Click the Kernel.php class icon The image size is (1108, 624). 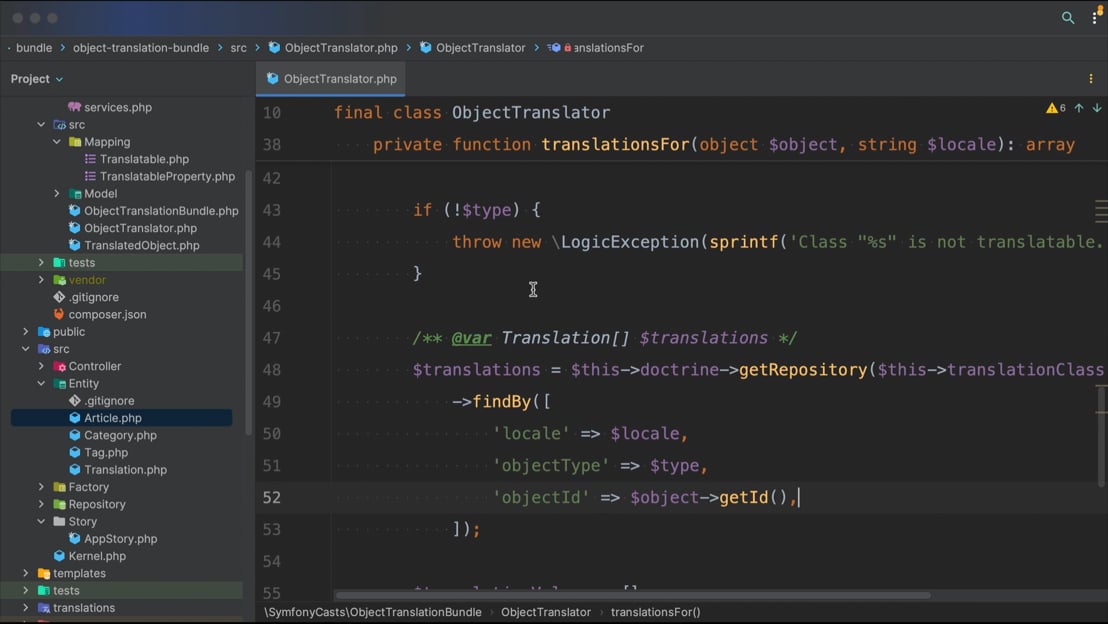(59, 556)
